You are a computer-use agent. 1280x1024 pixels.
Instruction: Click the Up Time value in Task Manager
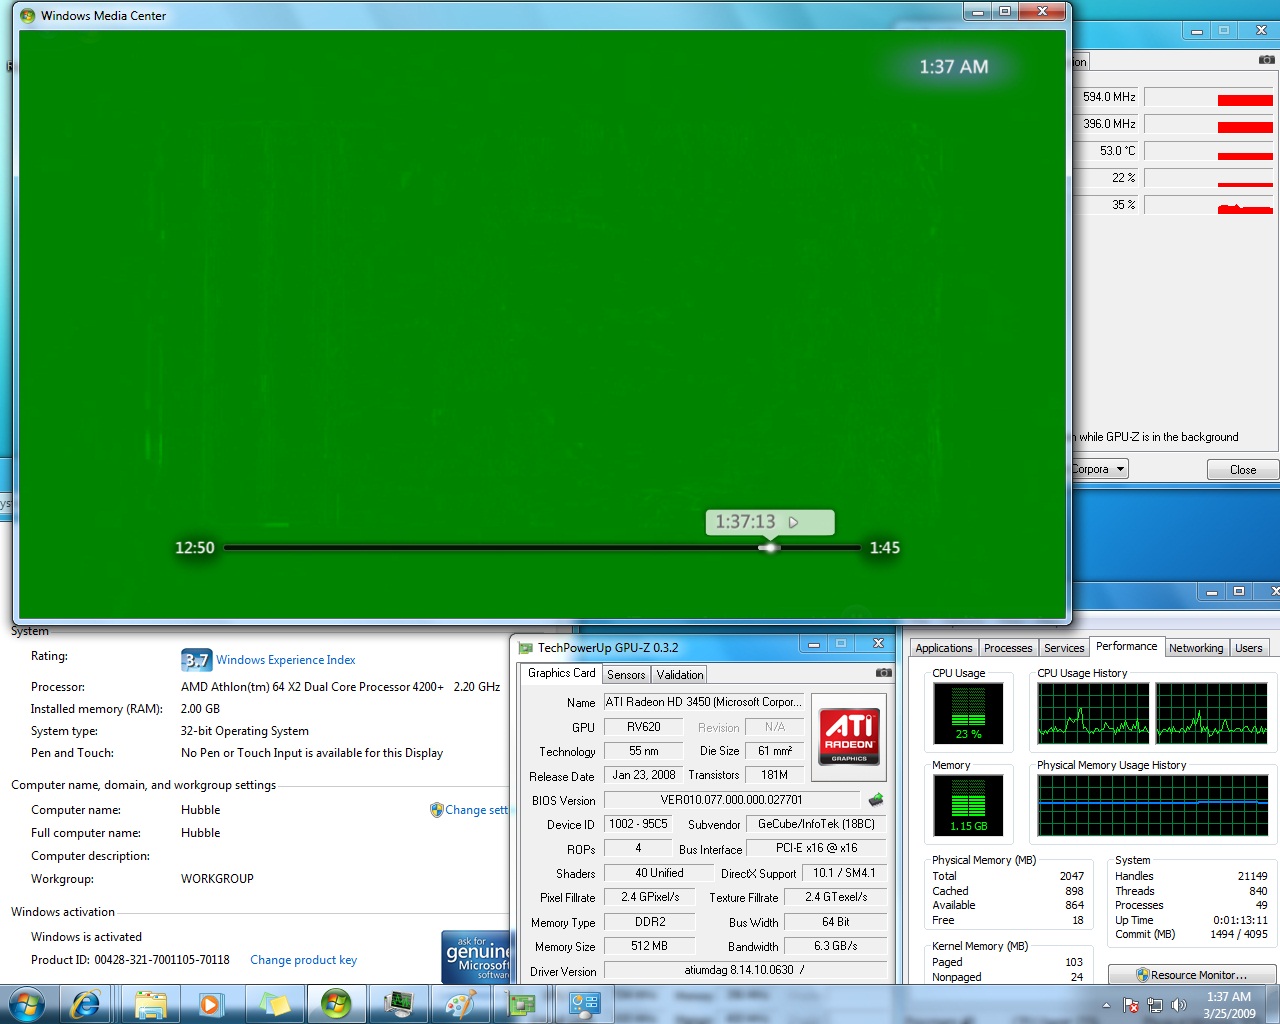1240,920
